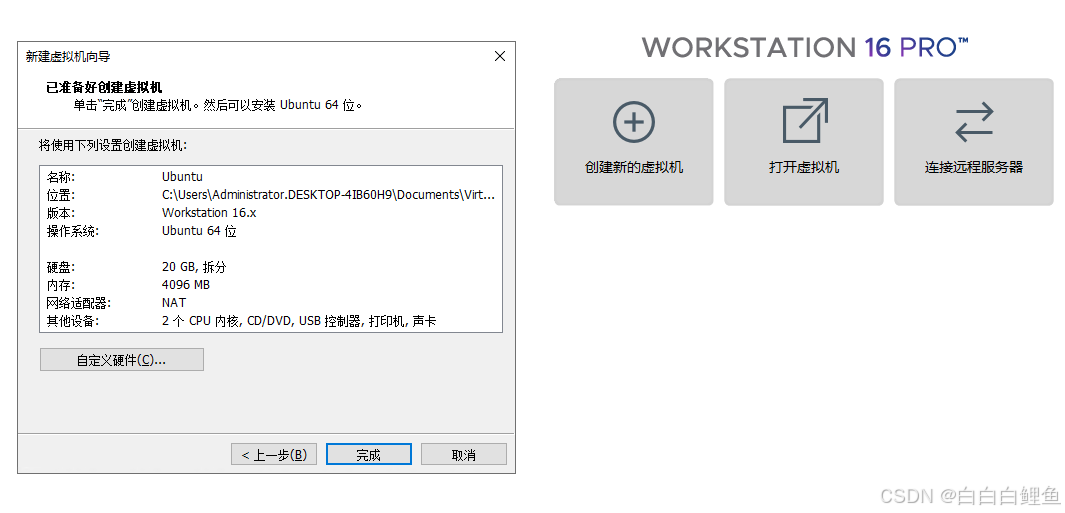Click the 打开虚拟机 label

pyautogui.click(x=804, y=167)
